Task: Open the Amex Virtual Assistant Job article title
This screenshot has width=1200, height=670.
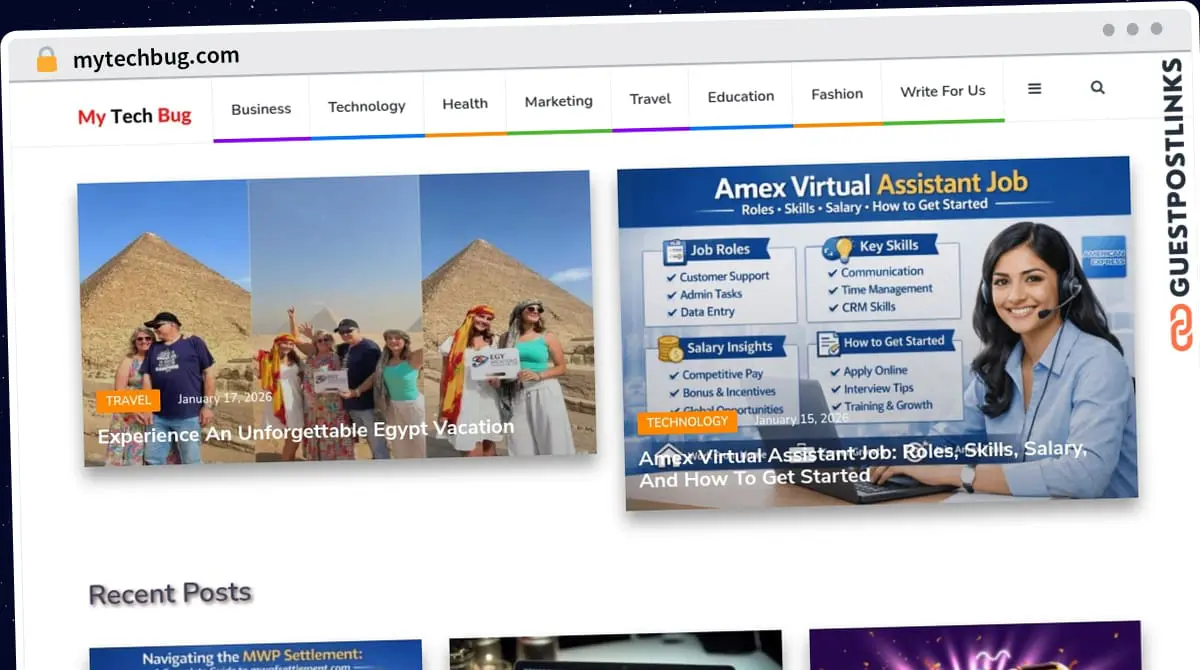Action: [864, 464]
